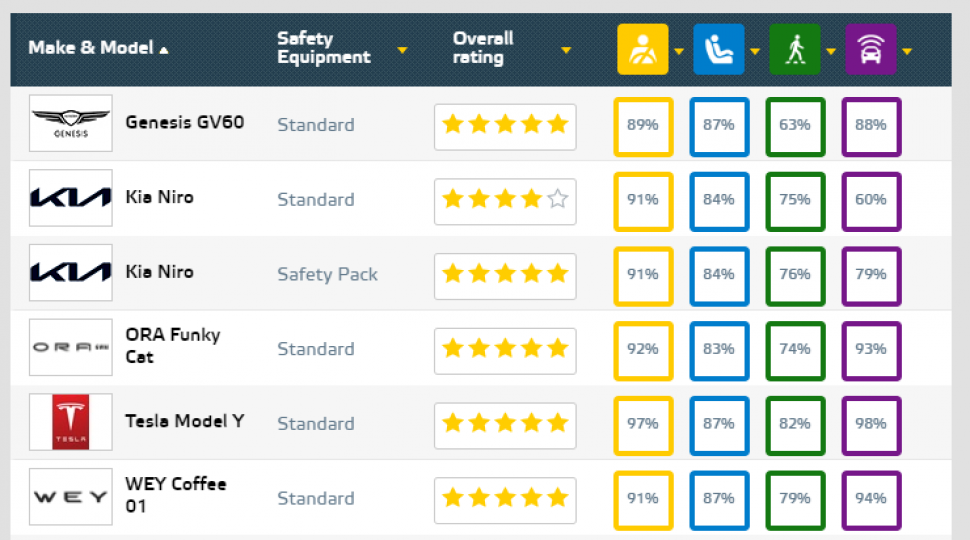
Task: Expand dropdown arrow next to yellow Adult Occupant icon
Action: 678,51
